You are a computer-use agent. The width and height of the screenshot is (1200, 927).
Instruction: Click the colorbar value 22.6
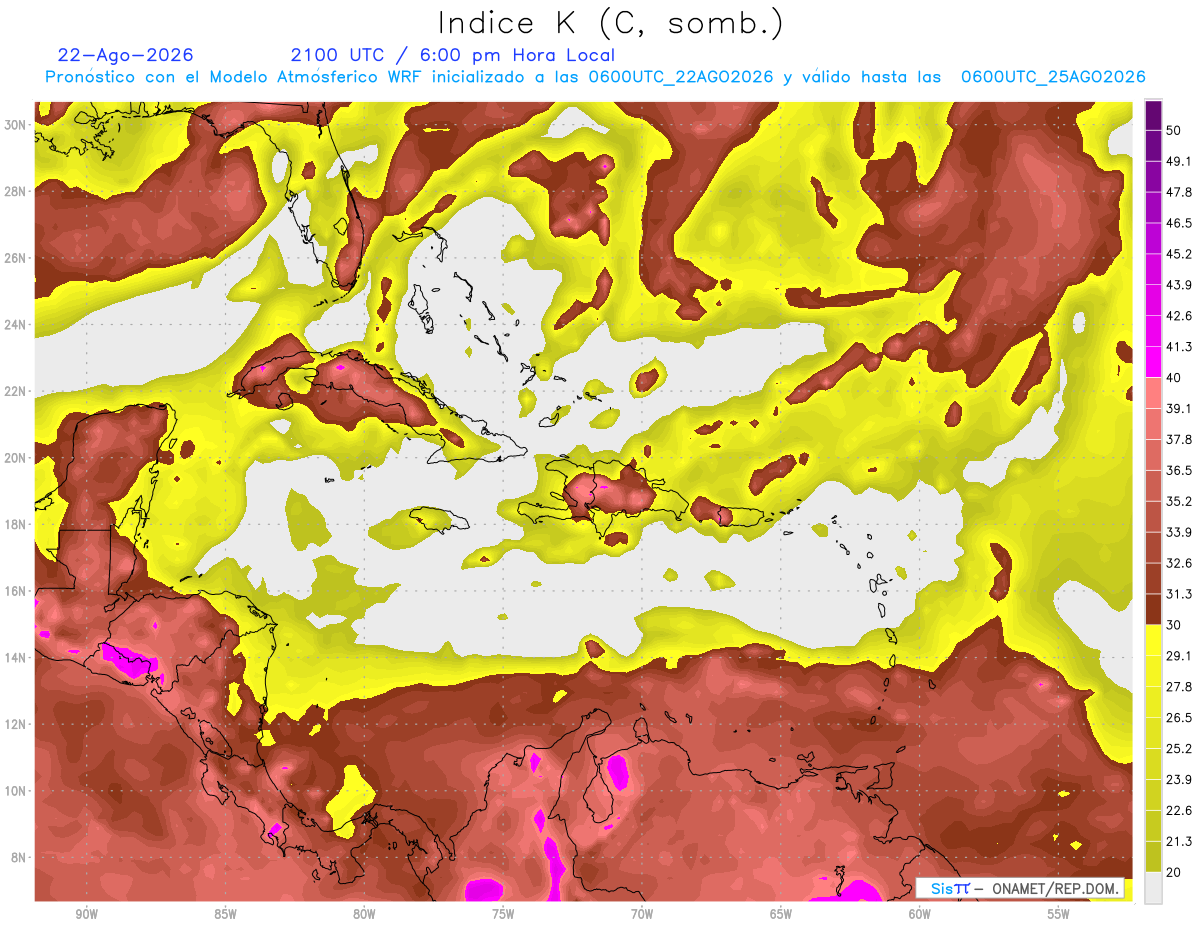[x=1179, y=810]
